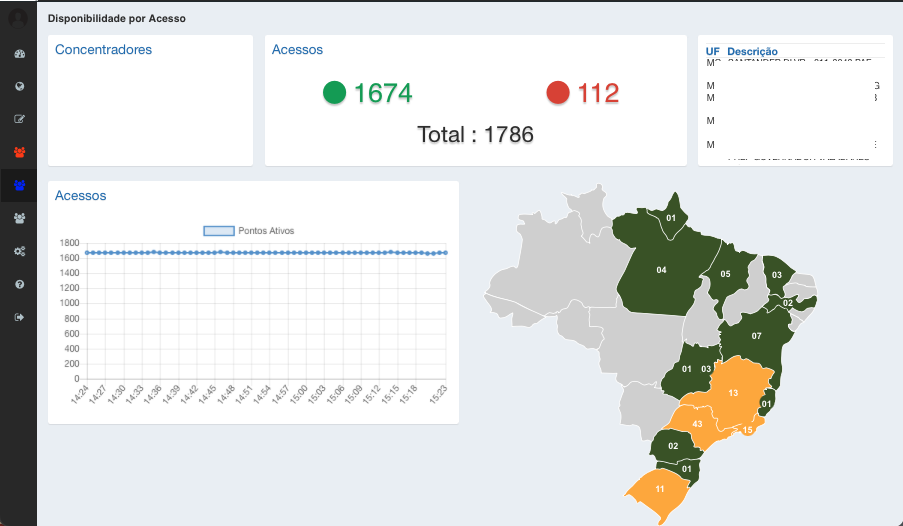Open help with the question mark icon

[x=19, y=284]
